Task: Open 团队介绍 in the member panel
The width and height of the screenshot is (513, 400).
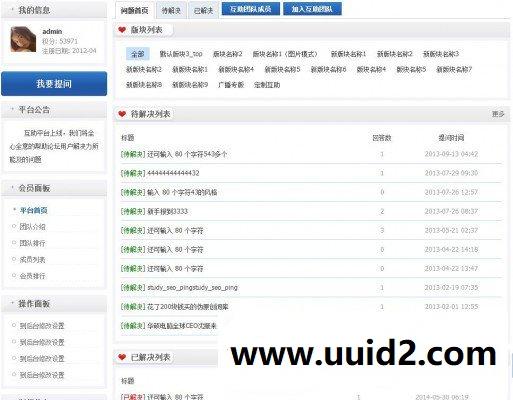Action: tap(32, 227)
